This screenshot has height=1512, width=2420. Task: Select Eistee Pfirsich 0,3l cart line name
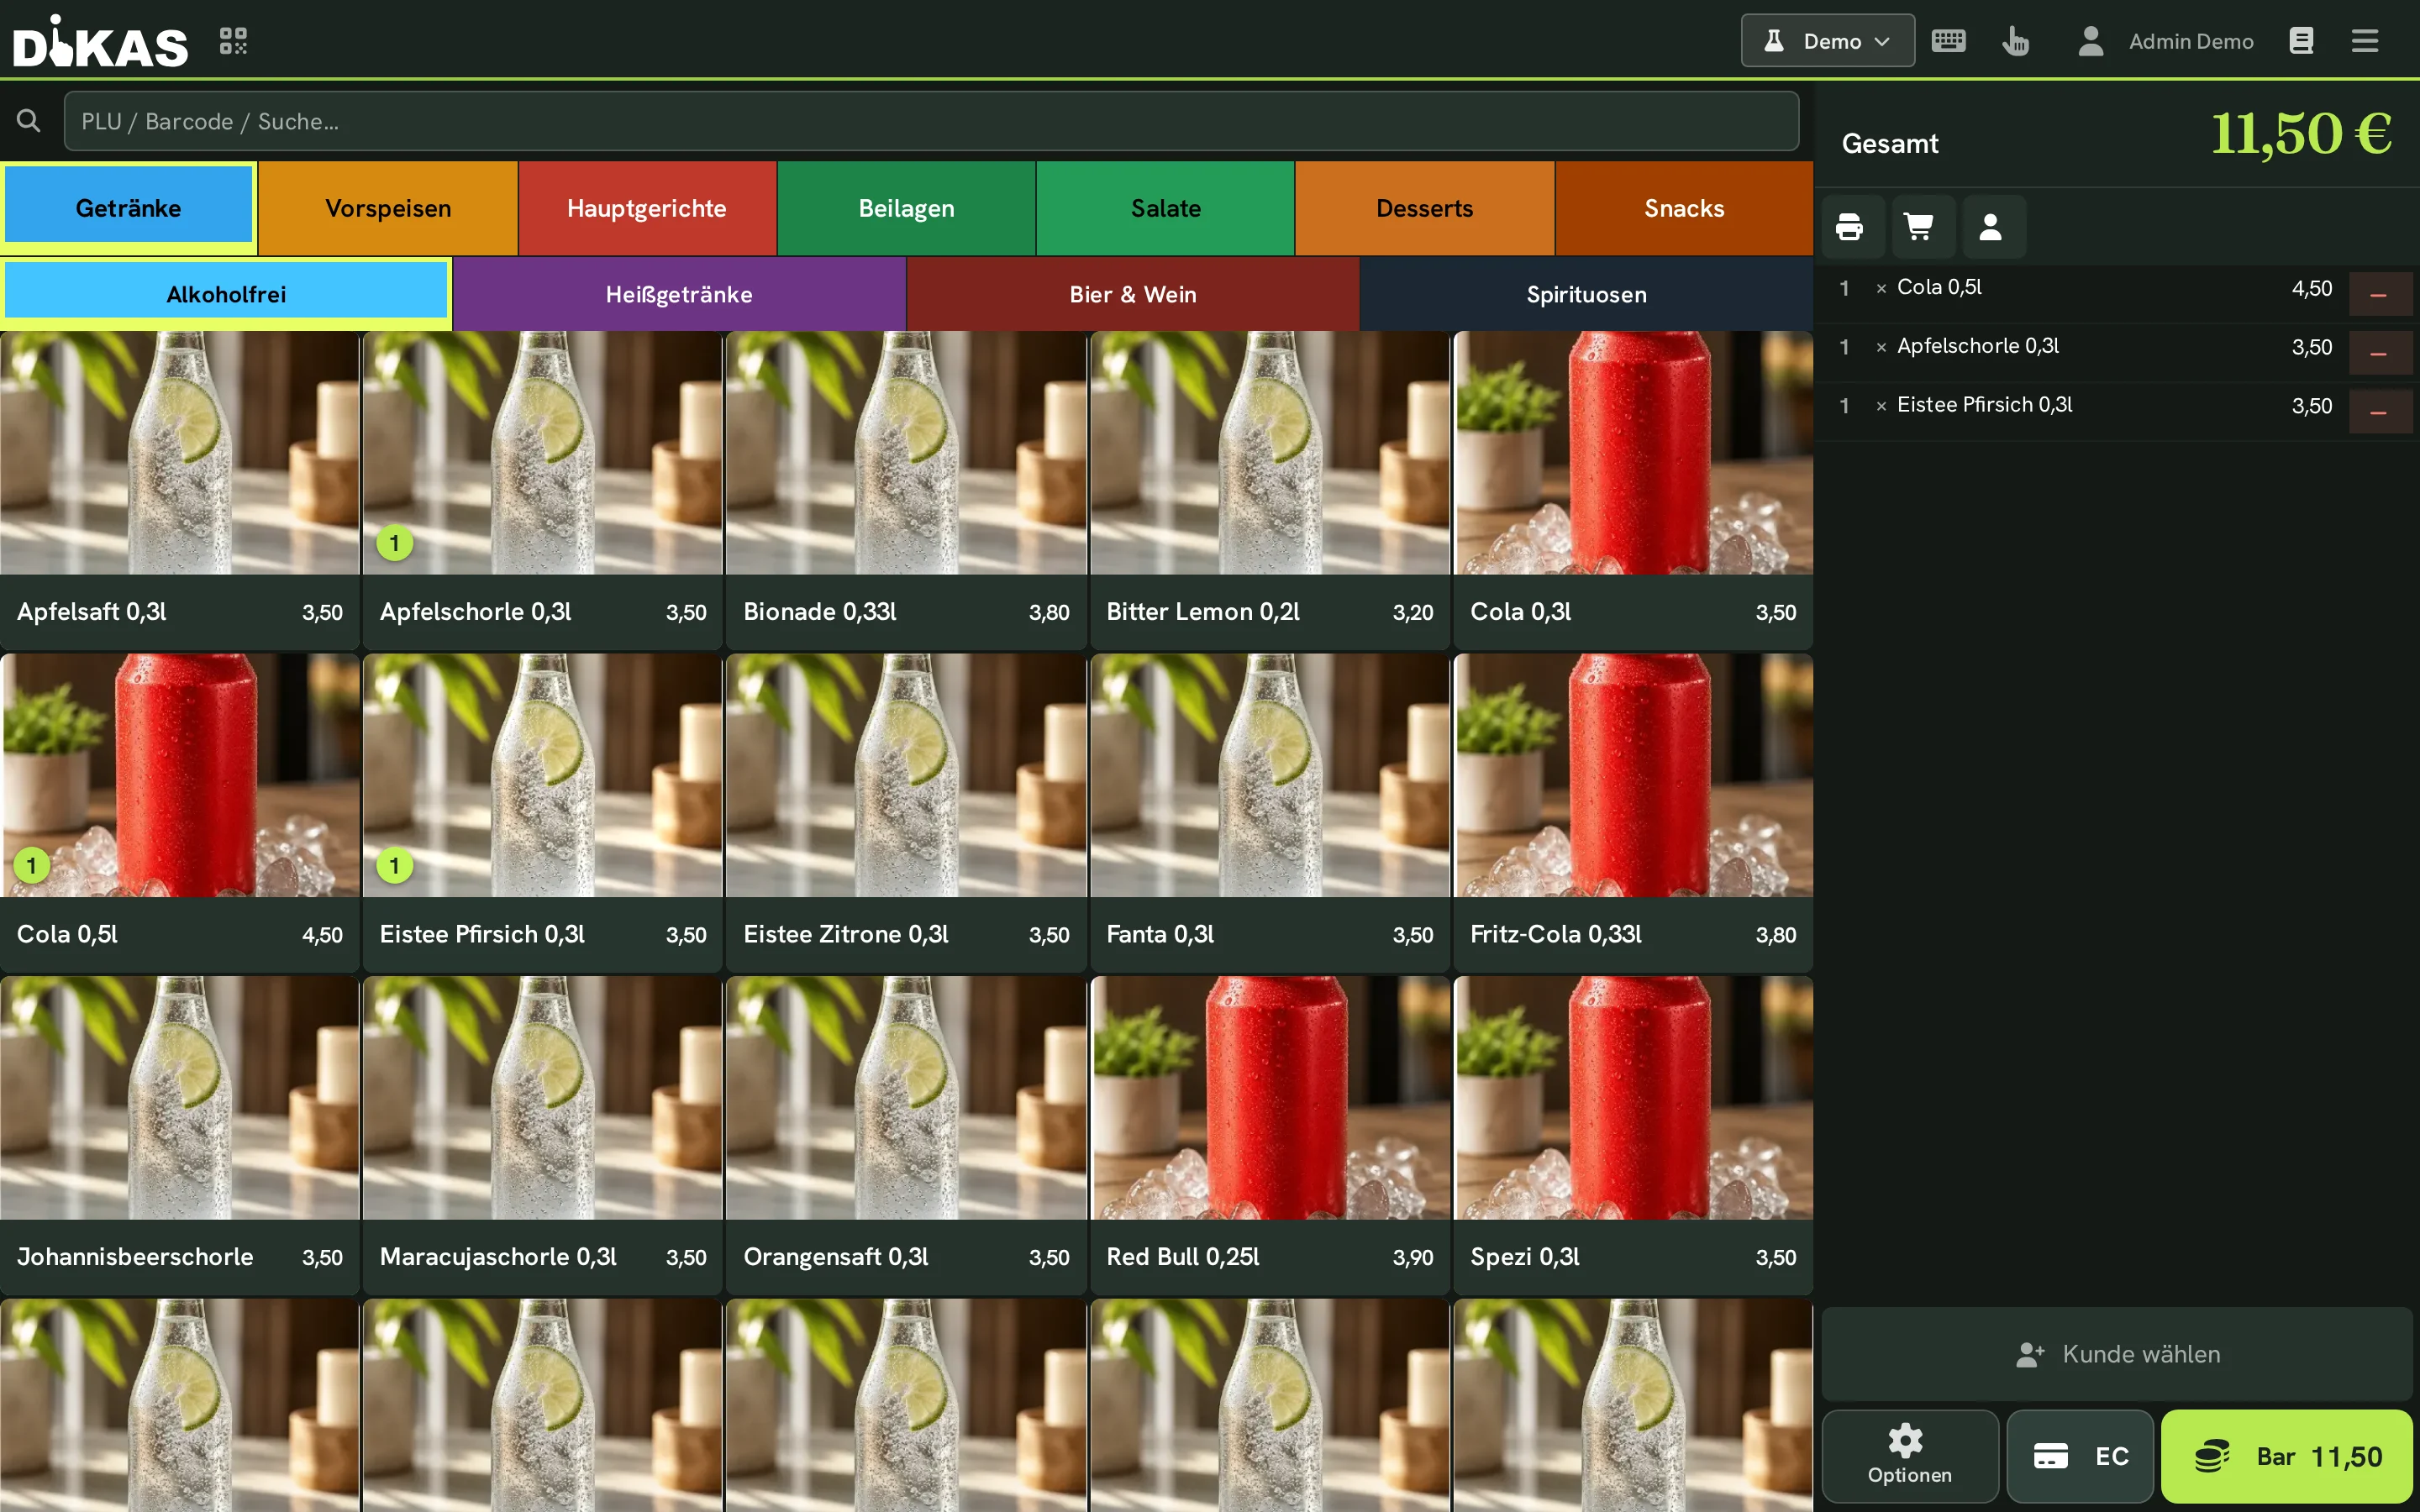(1985, 405)
